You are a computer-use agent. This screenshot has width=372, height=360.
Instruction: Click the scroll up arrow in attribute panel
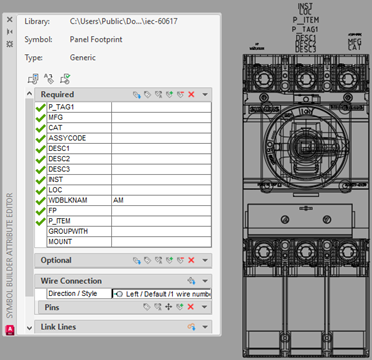29,94
